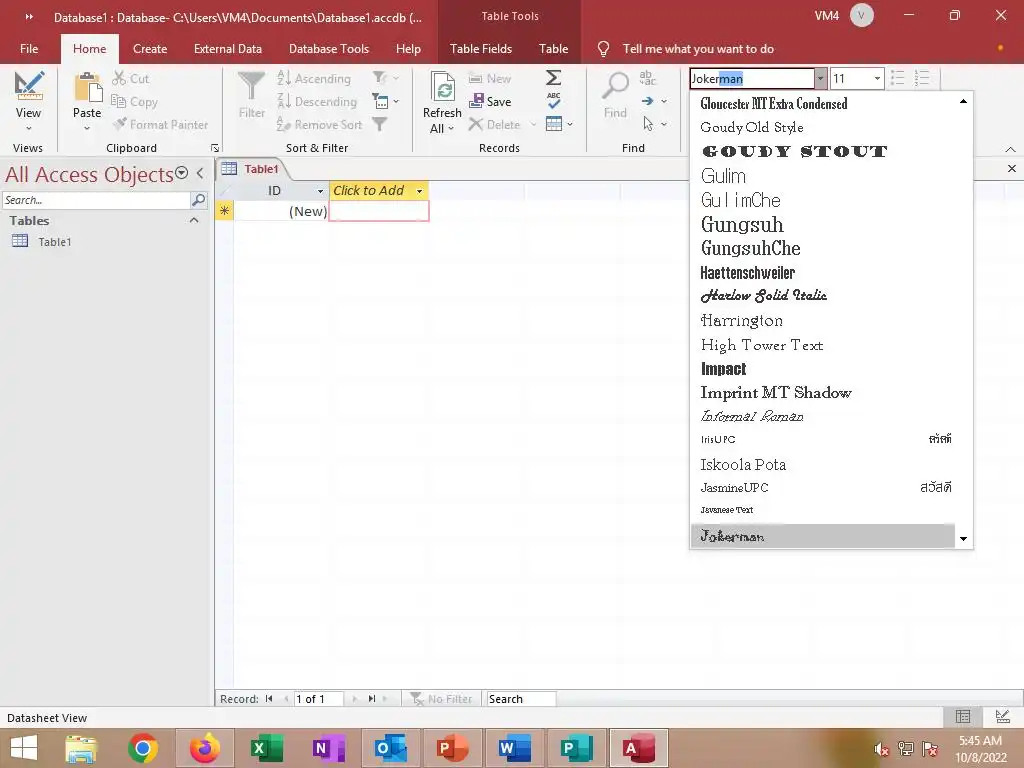Viewport: 1024px width, 768px height.
Task: Click navigation pane search magnifier
Action: [x=199, y=200]
